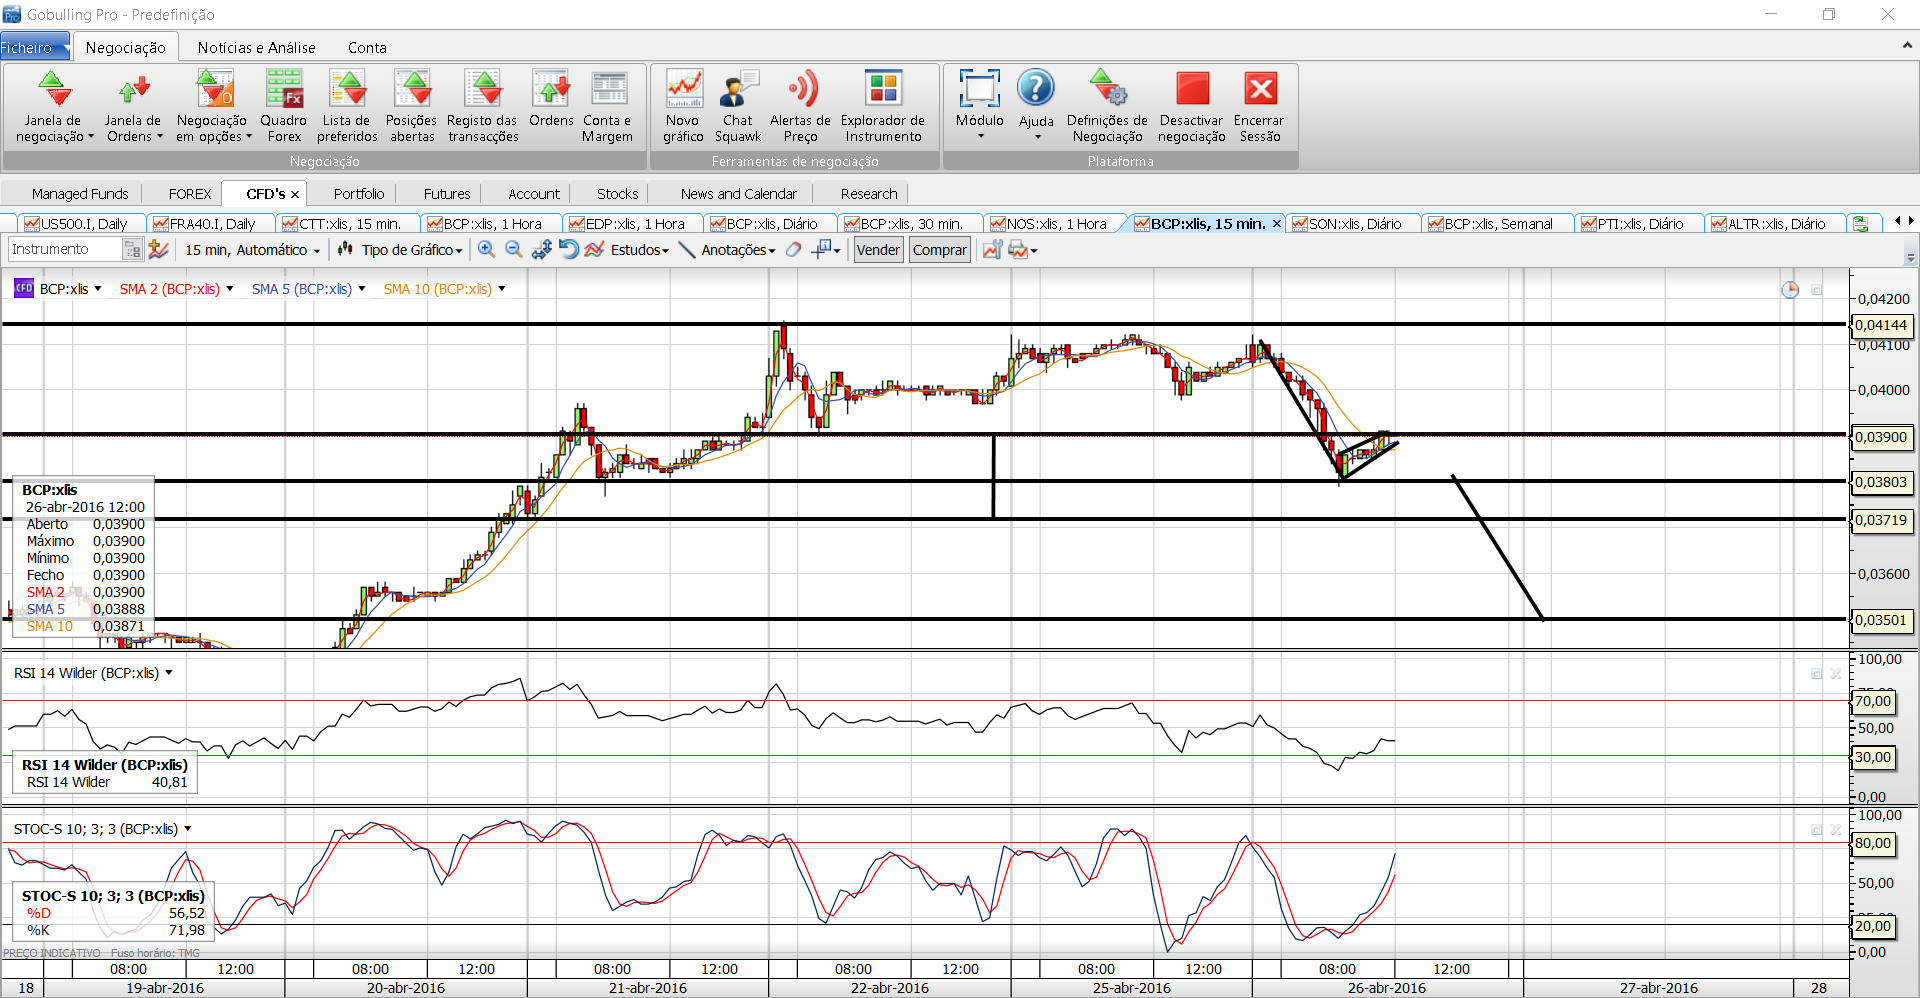Open the Ficheiro menu
Image resolution: width=1920 pixels, height=998 pixels.
point(34,47)
